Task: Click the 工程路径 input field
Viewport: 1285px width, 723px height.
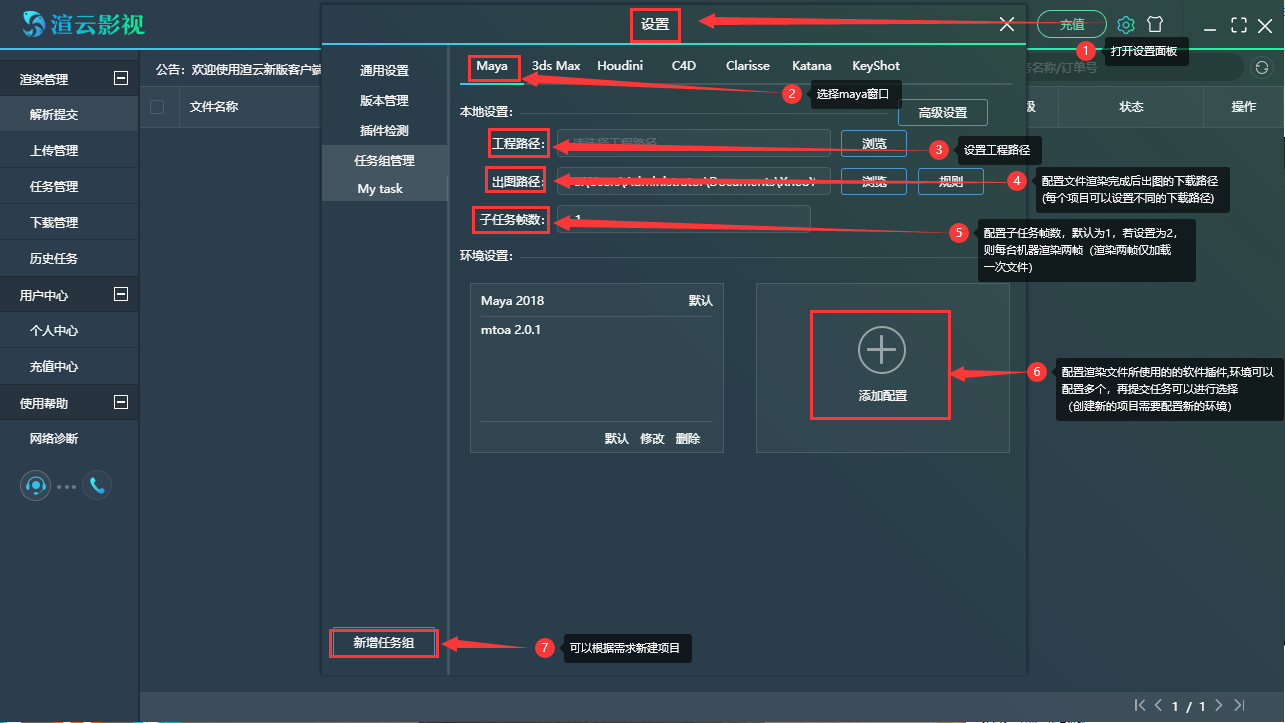Action: (694, 144)
